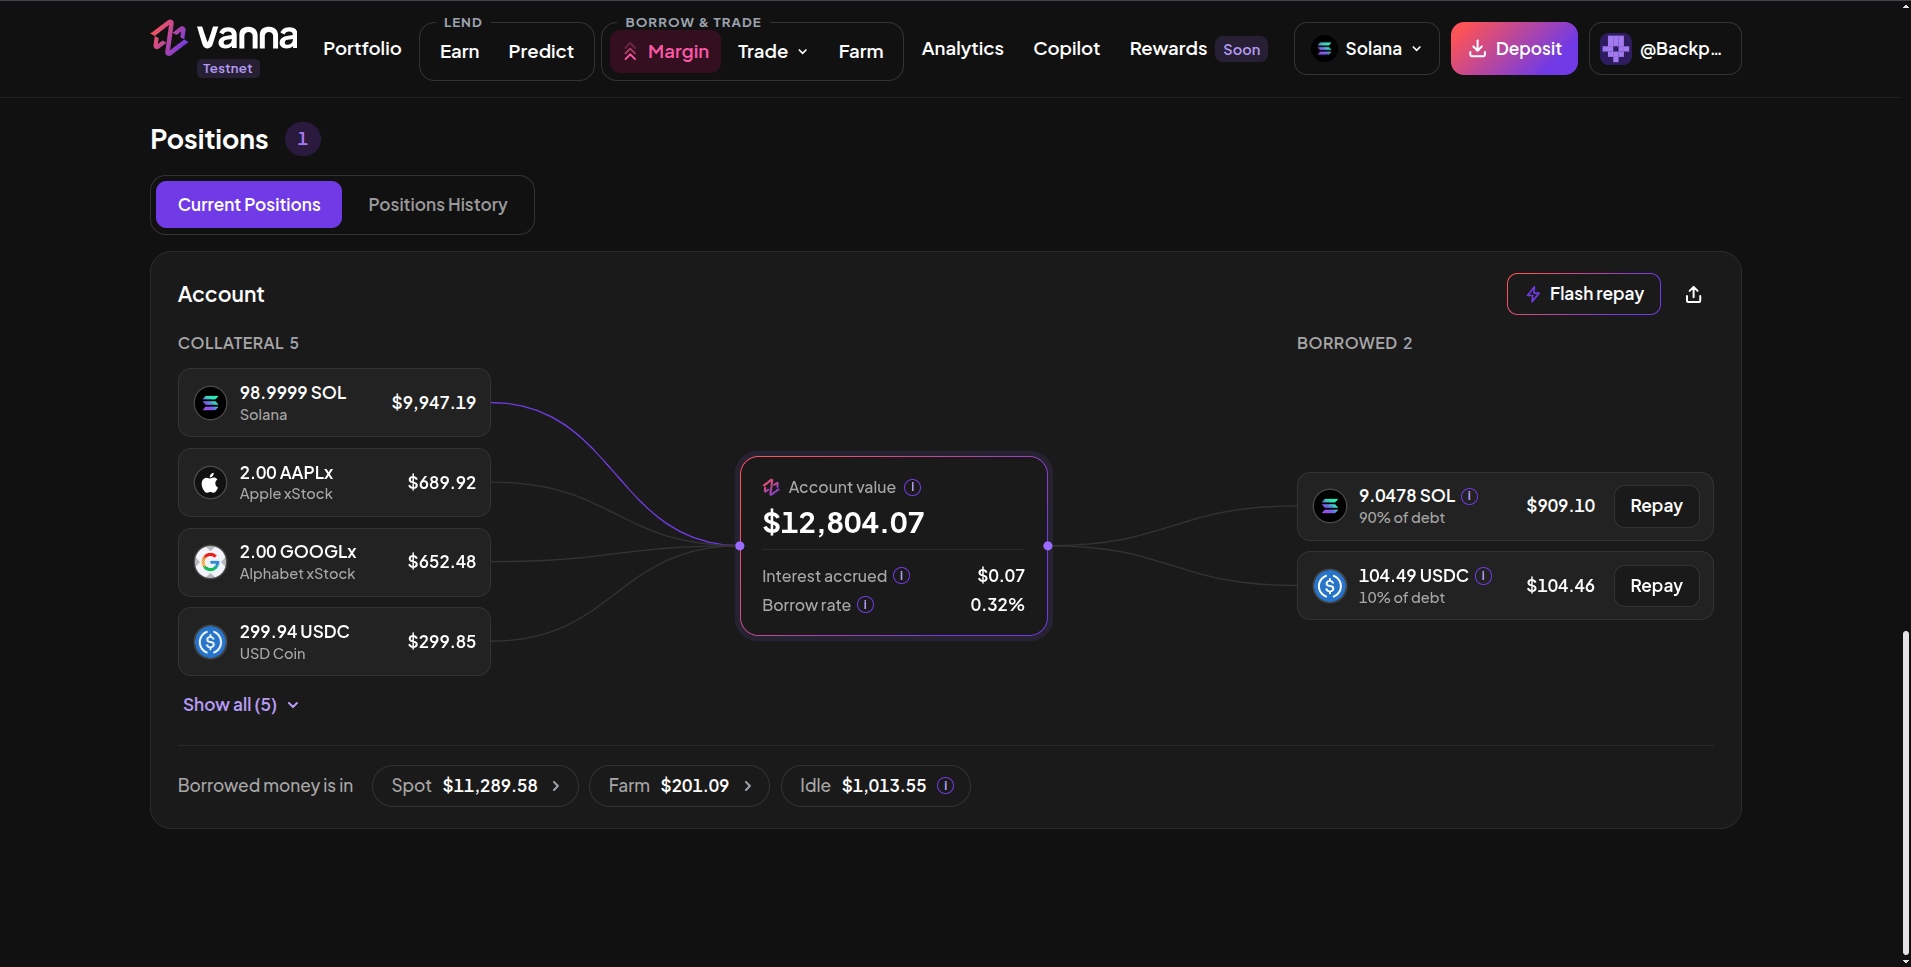Screen dimensions: 1911x967
Task: Click the info icon beside 9.0478 SOL
Action: [x=1469, y=496]
